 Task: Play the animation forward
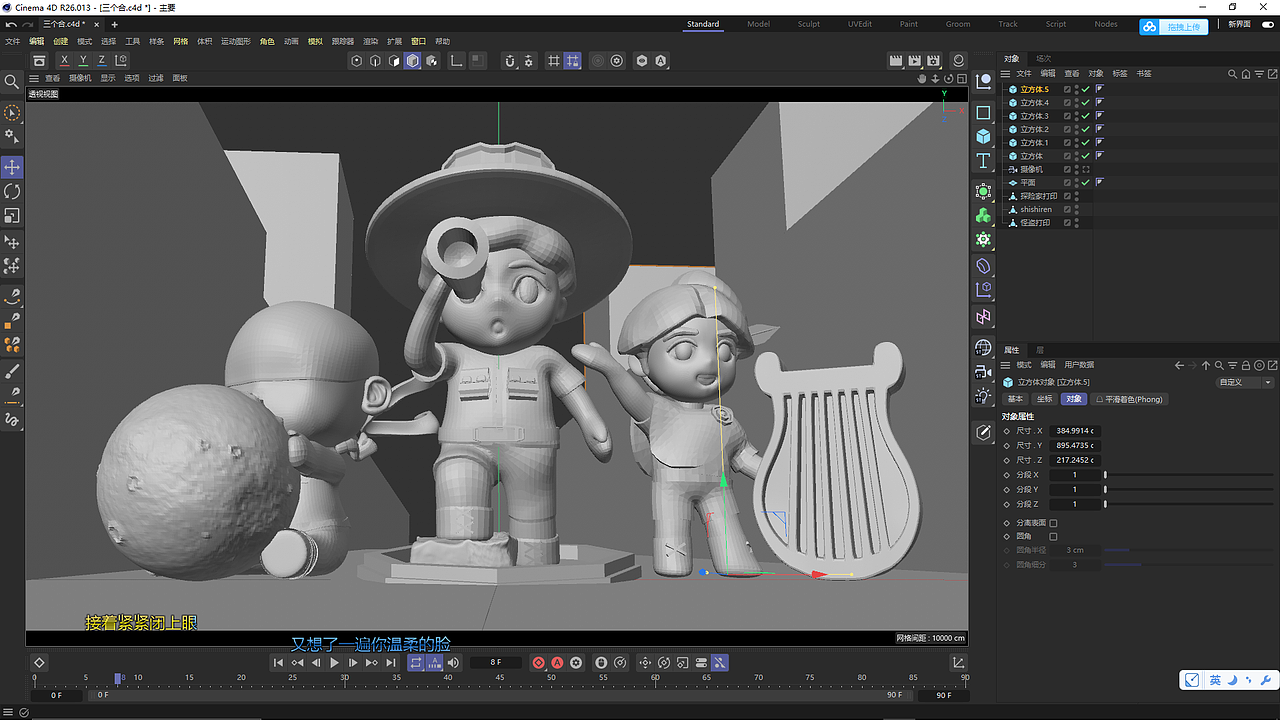tap(335, 663)
